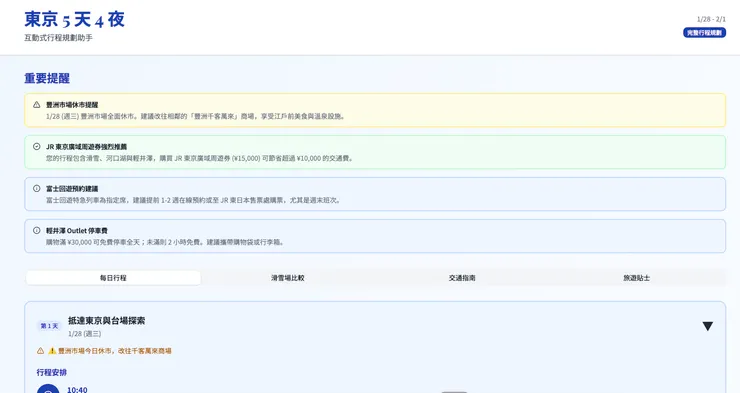This screenshot has width=740, height=393.
Task: Click the check circle icon in JR 東京廣域周遊券 alert
Action: coord(36,147)
